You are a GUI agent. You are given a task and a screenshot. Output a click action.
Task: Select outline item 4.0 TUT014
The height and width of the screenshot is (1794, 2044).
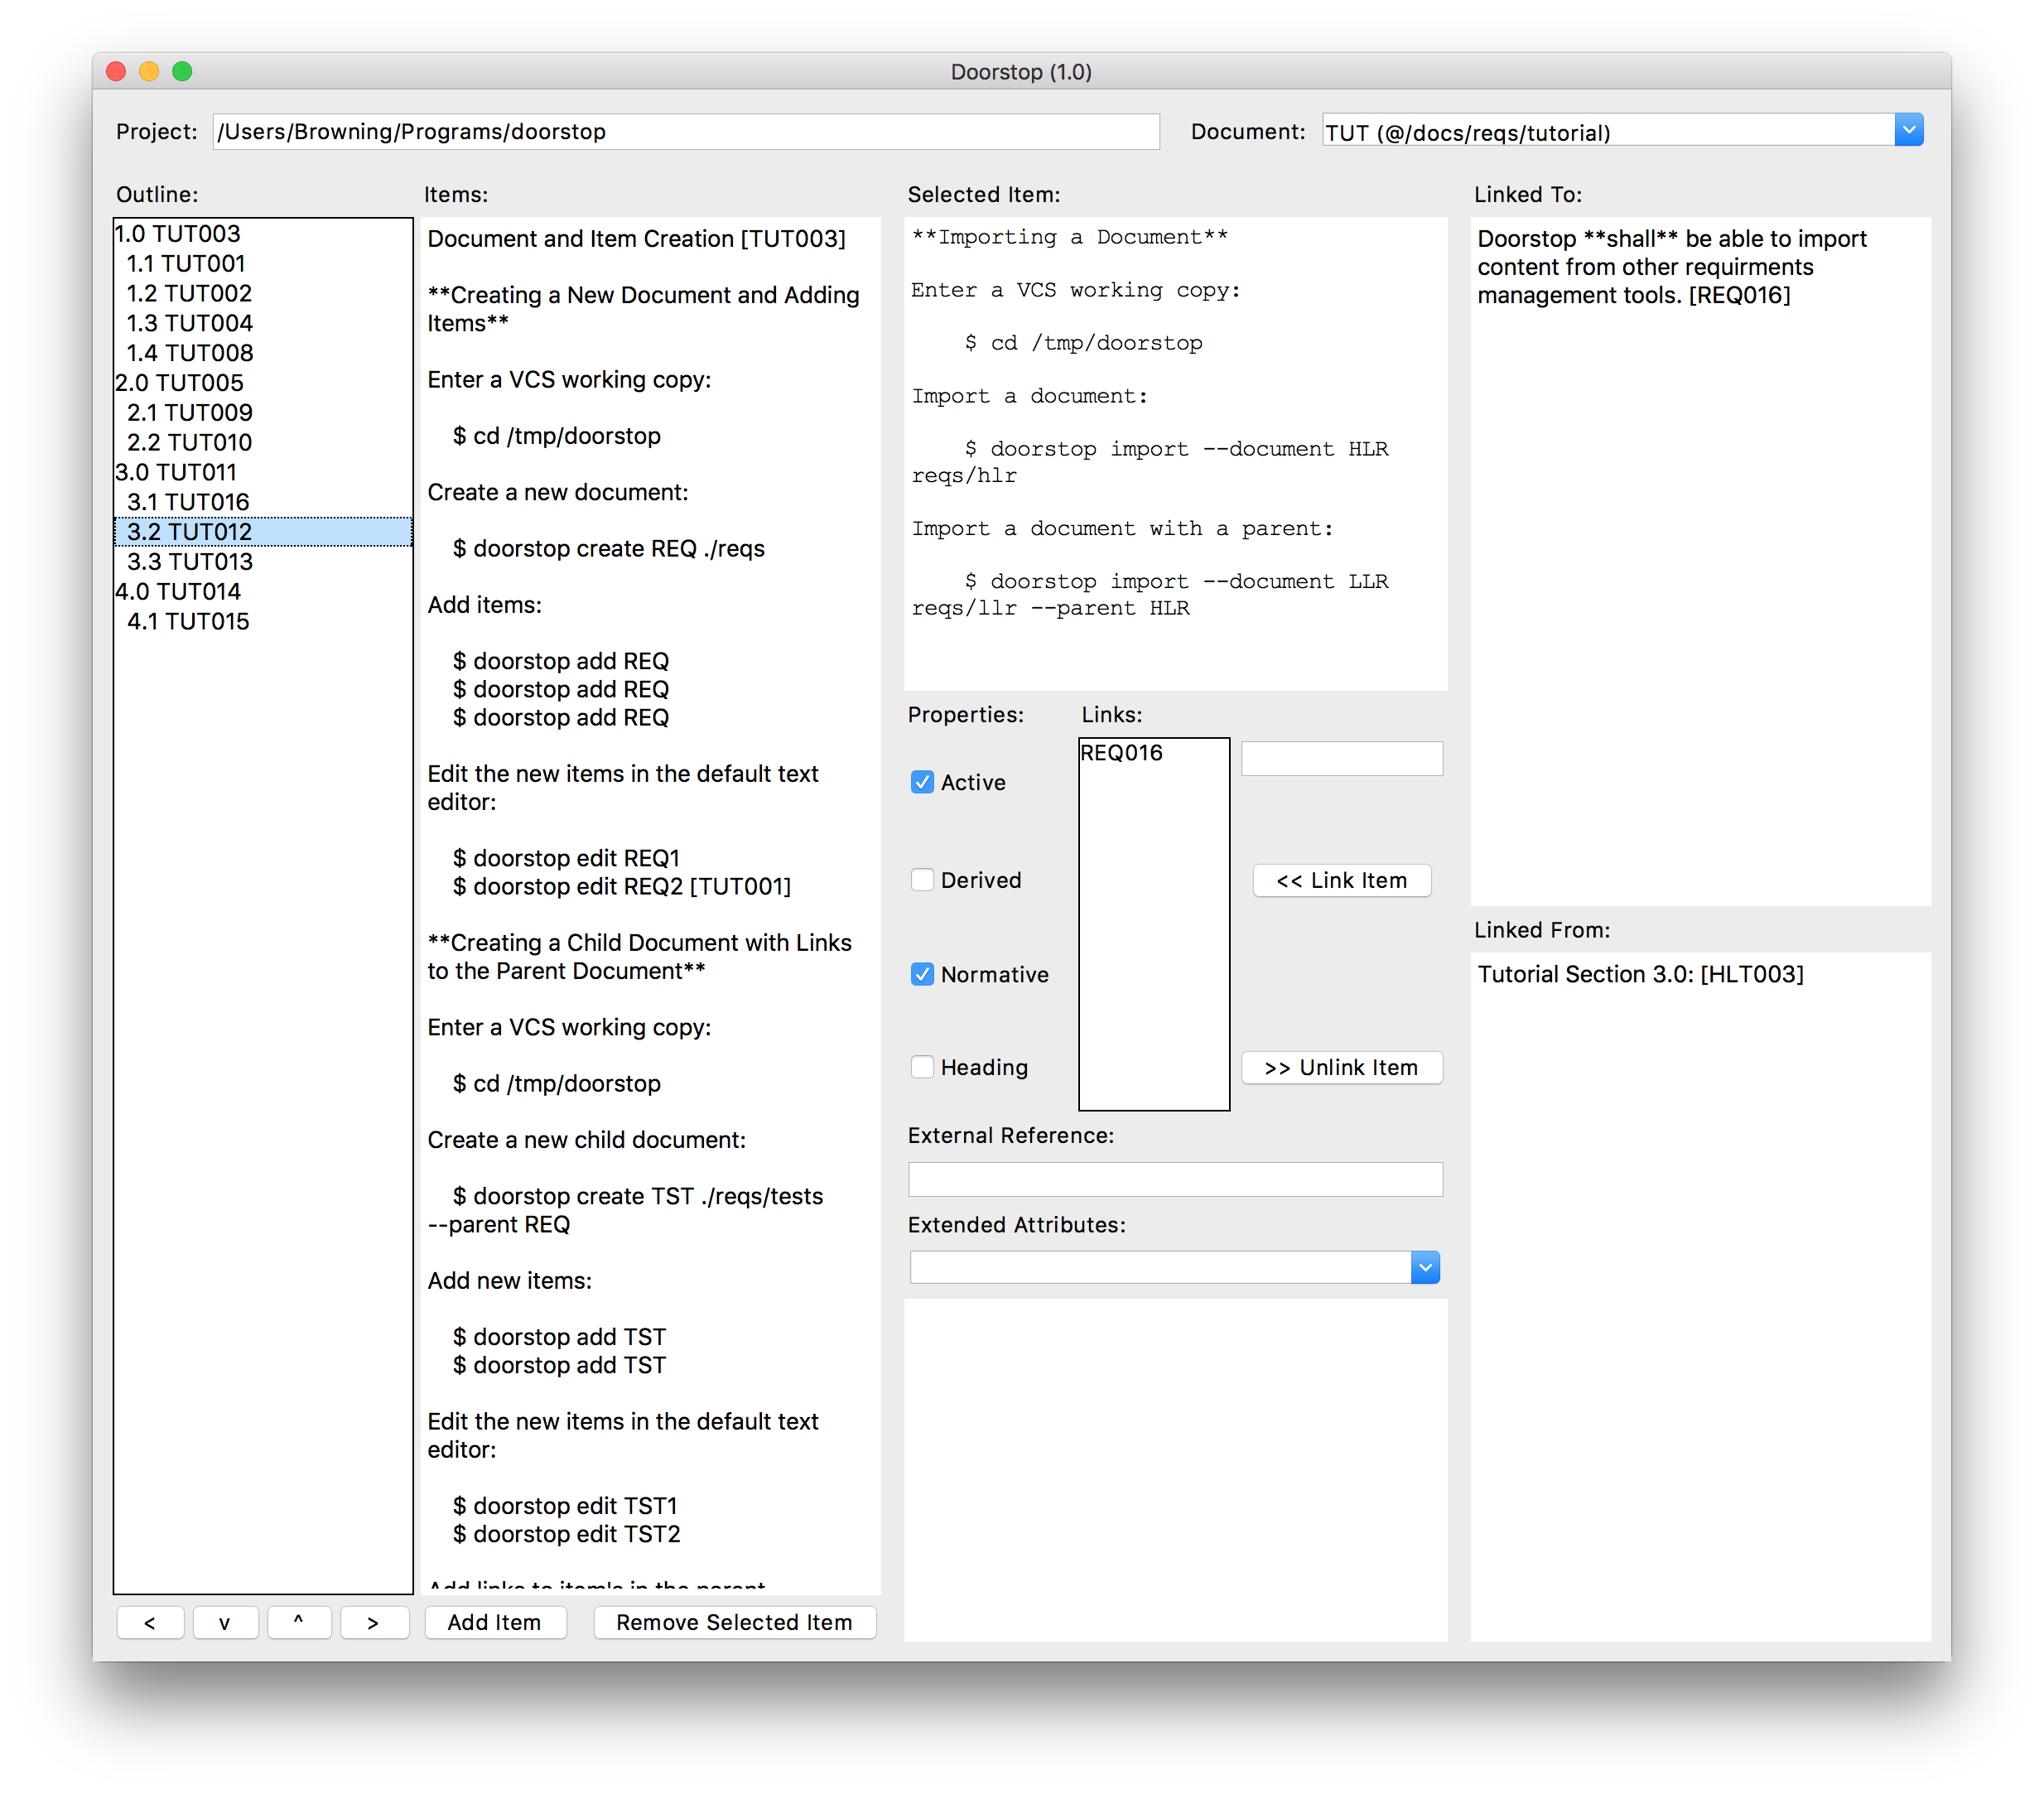(x=263, y=591)
